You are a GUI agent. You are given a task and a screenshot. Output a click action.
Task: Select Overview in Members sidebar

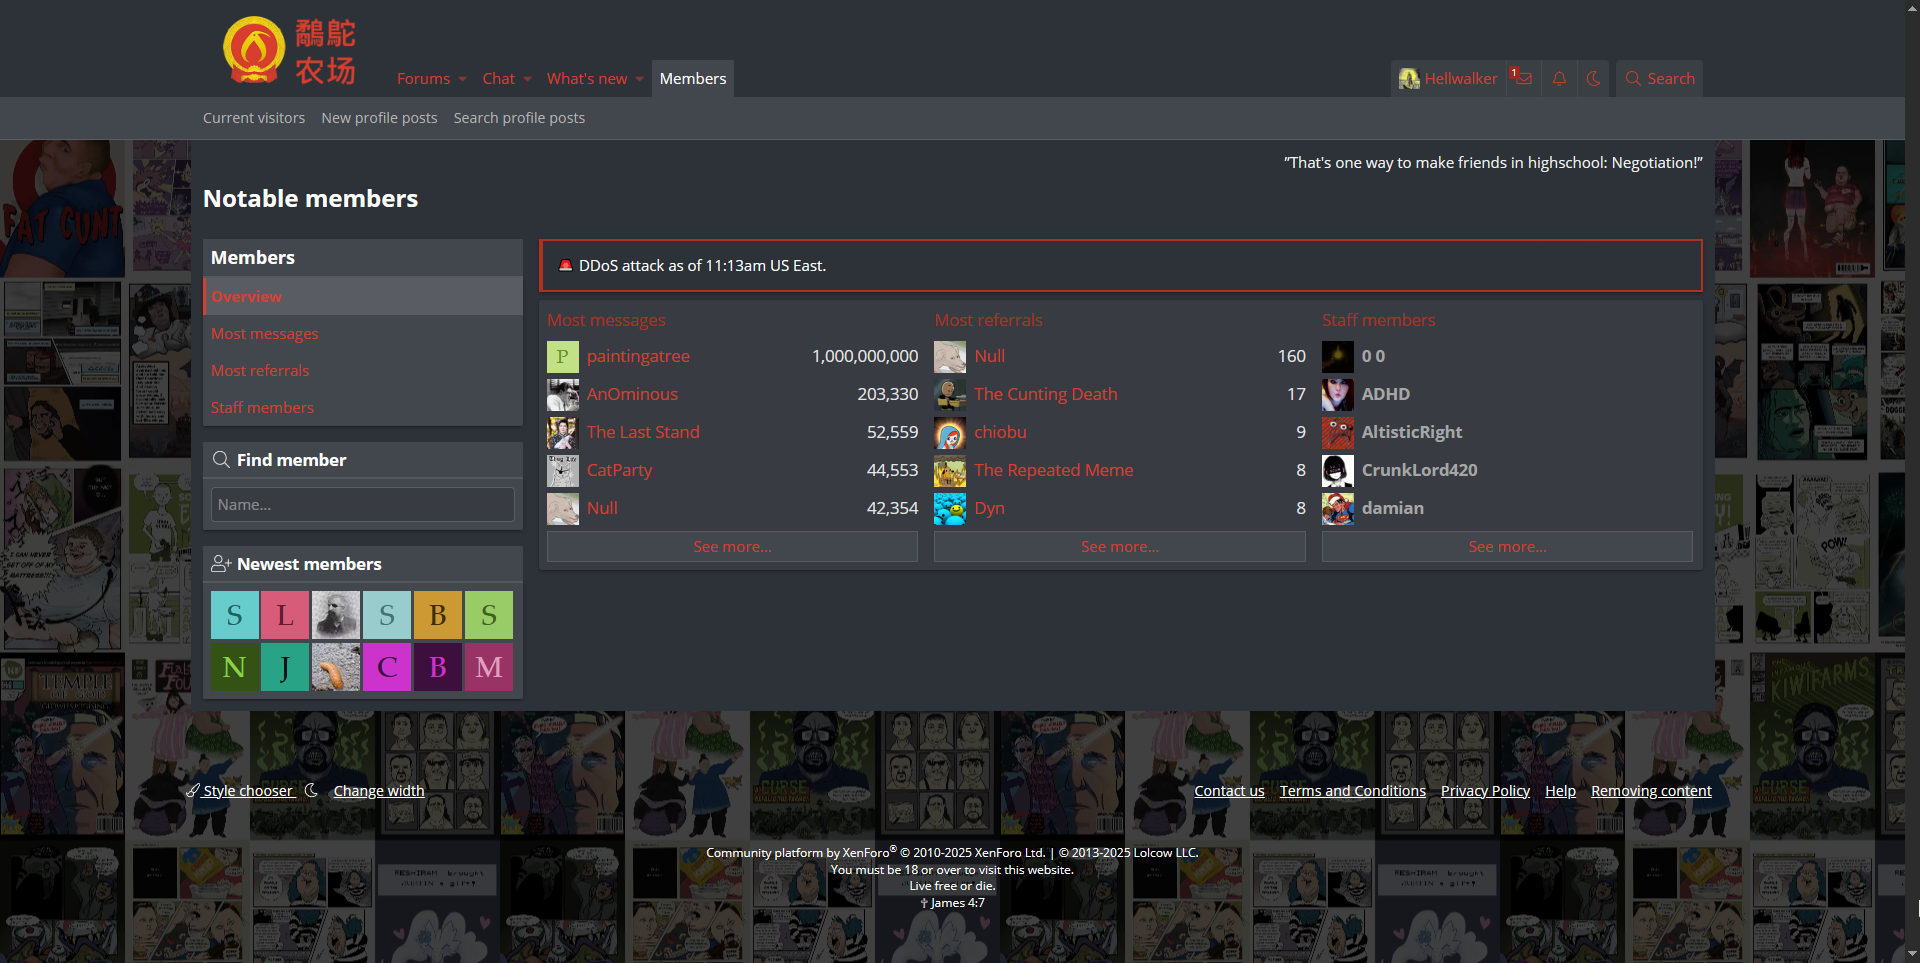point(363,297)
